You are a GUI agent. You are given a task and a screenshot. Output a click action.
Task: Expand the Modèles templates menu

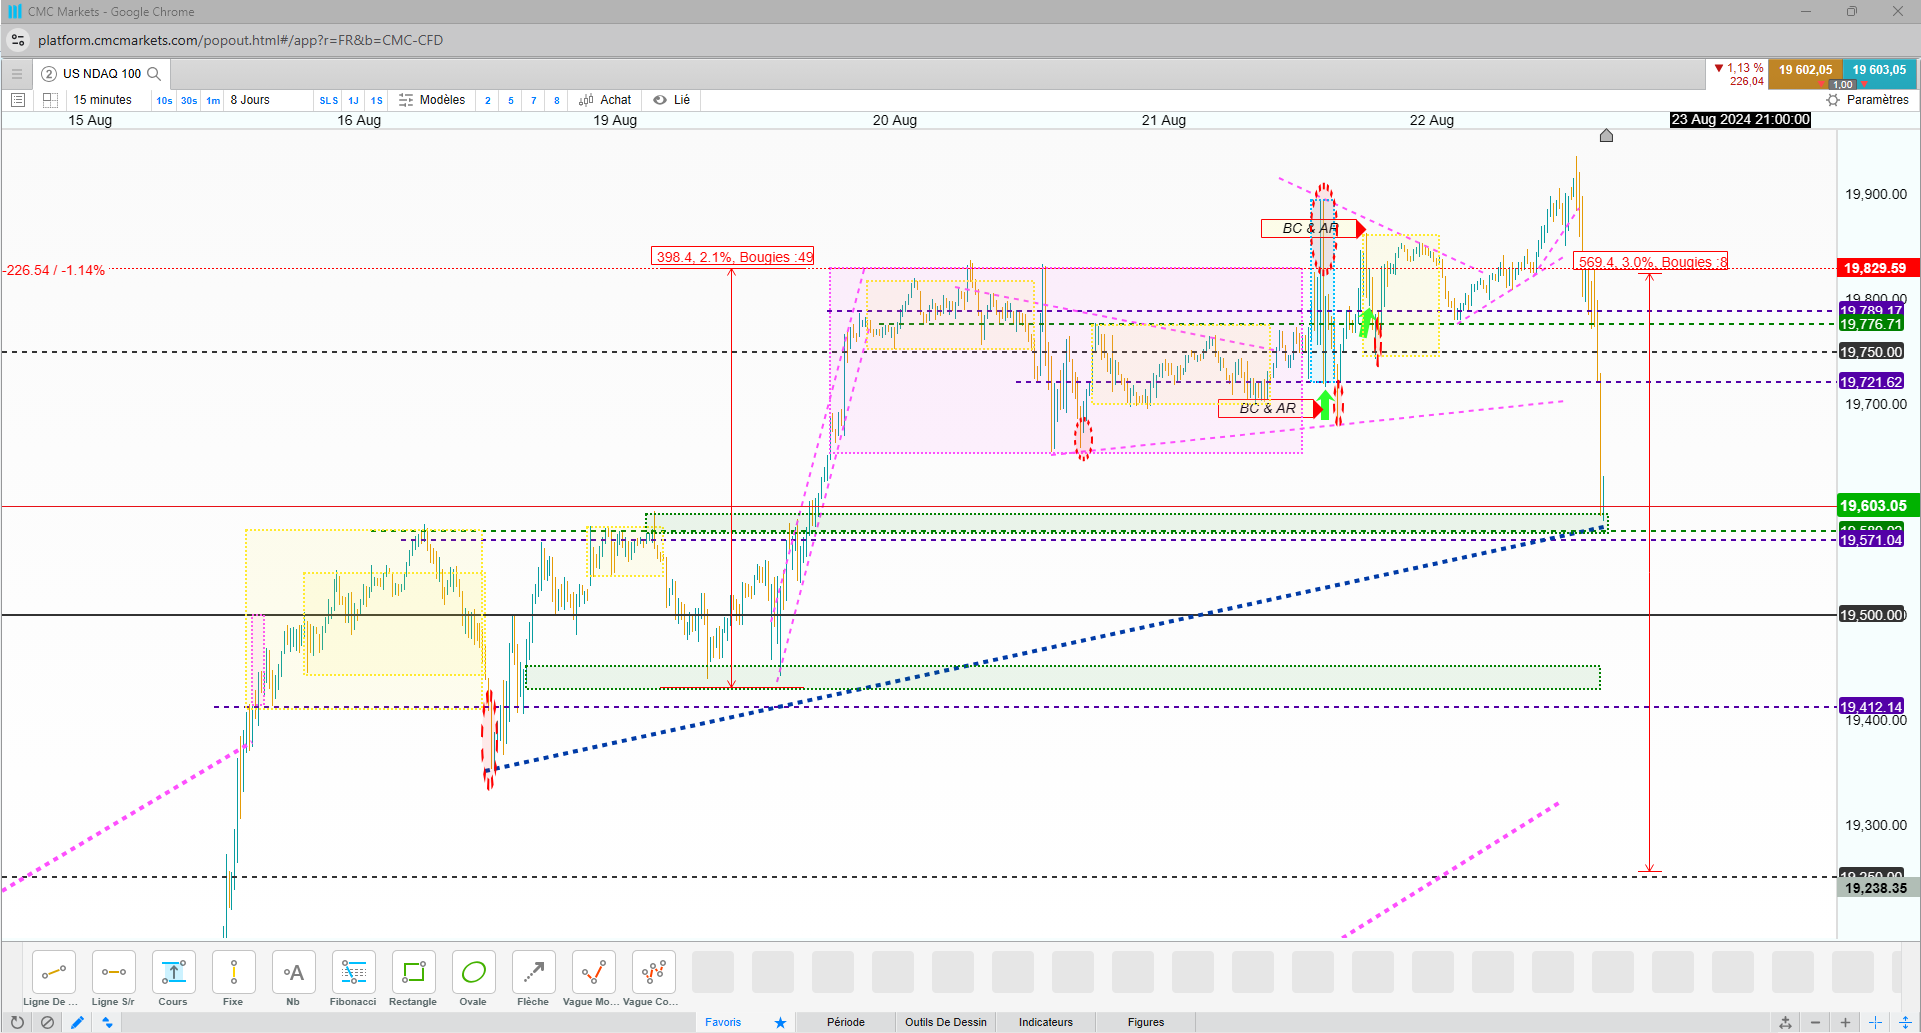coord(432,100)
